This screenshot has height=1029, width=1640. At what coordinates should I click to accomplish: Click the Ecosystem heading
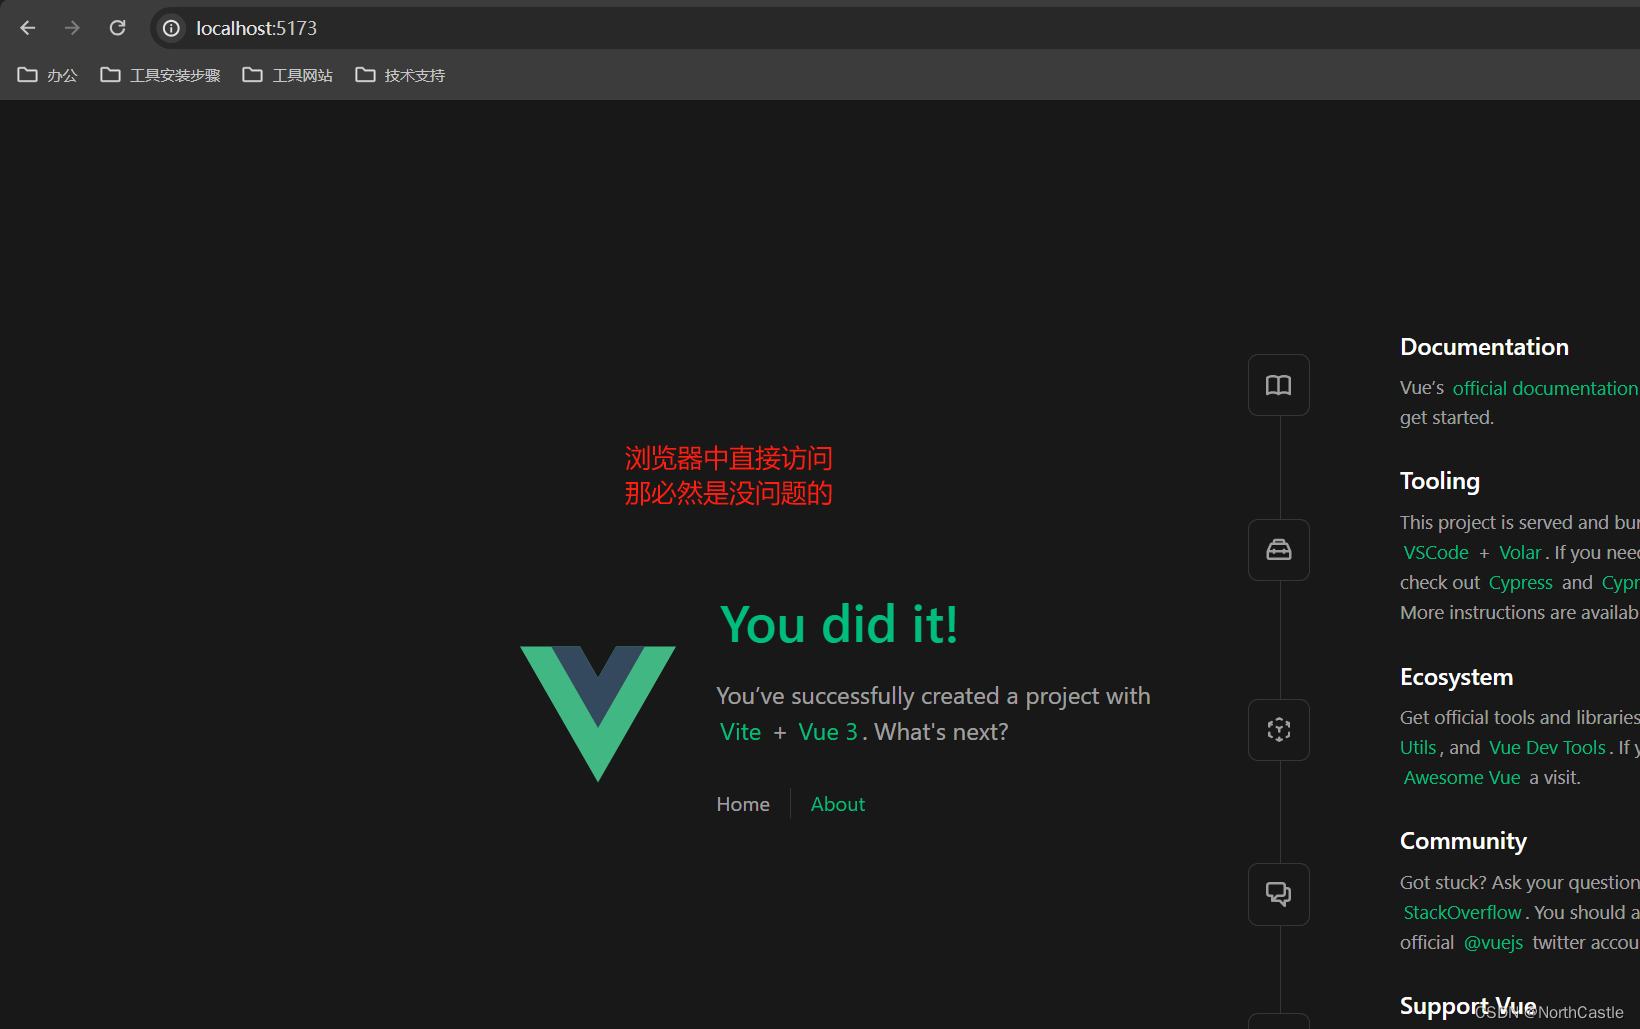coord(1457,677)
